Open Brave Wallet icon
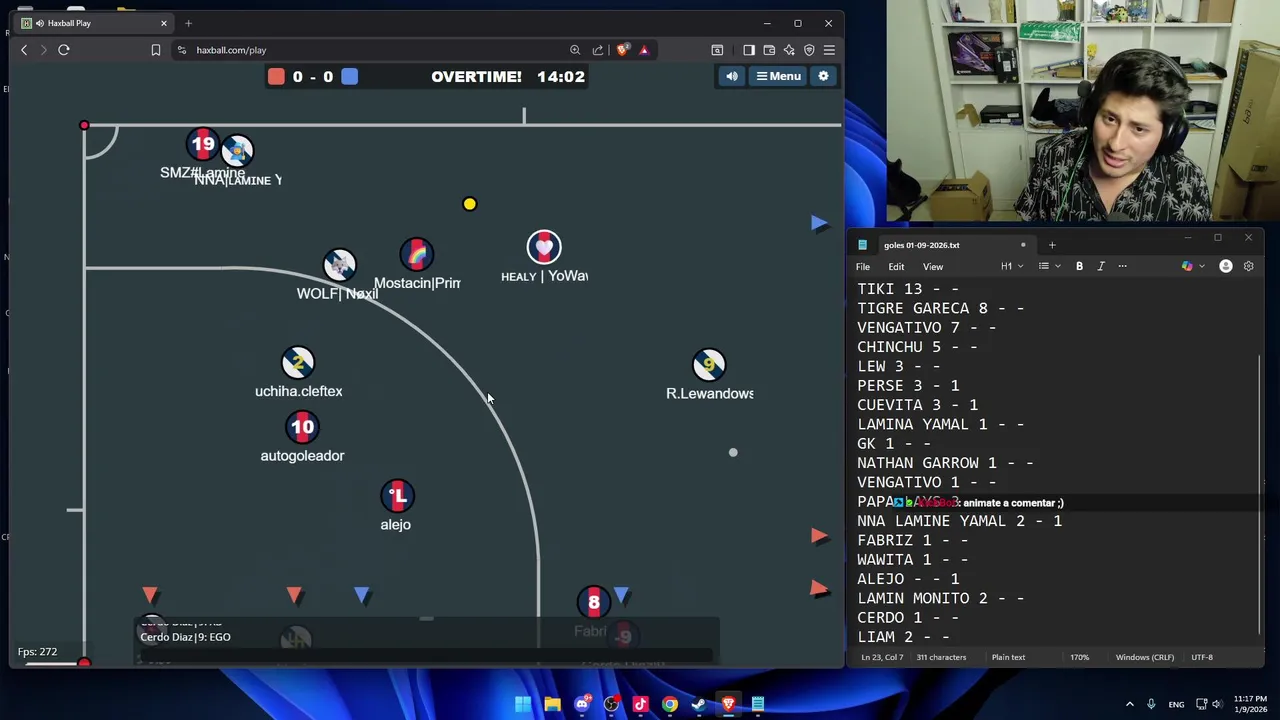The image size is (1280, 720). (x=769, y=50)
